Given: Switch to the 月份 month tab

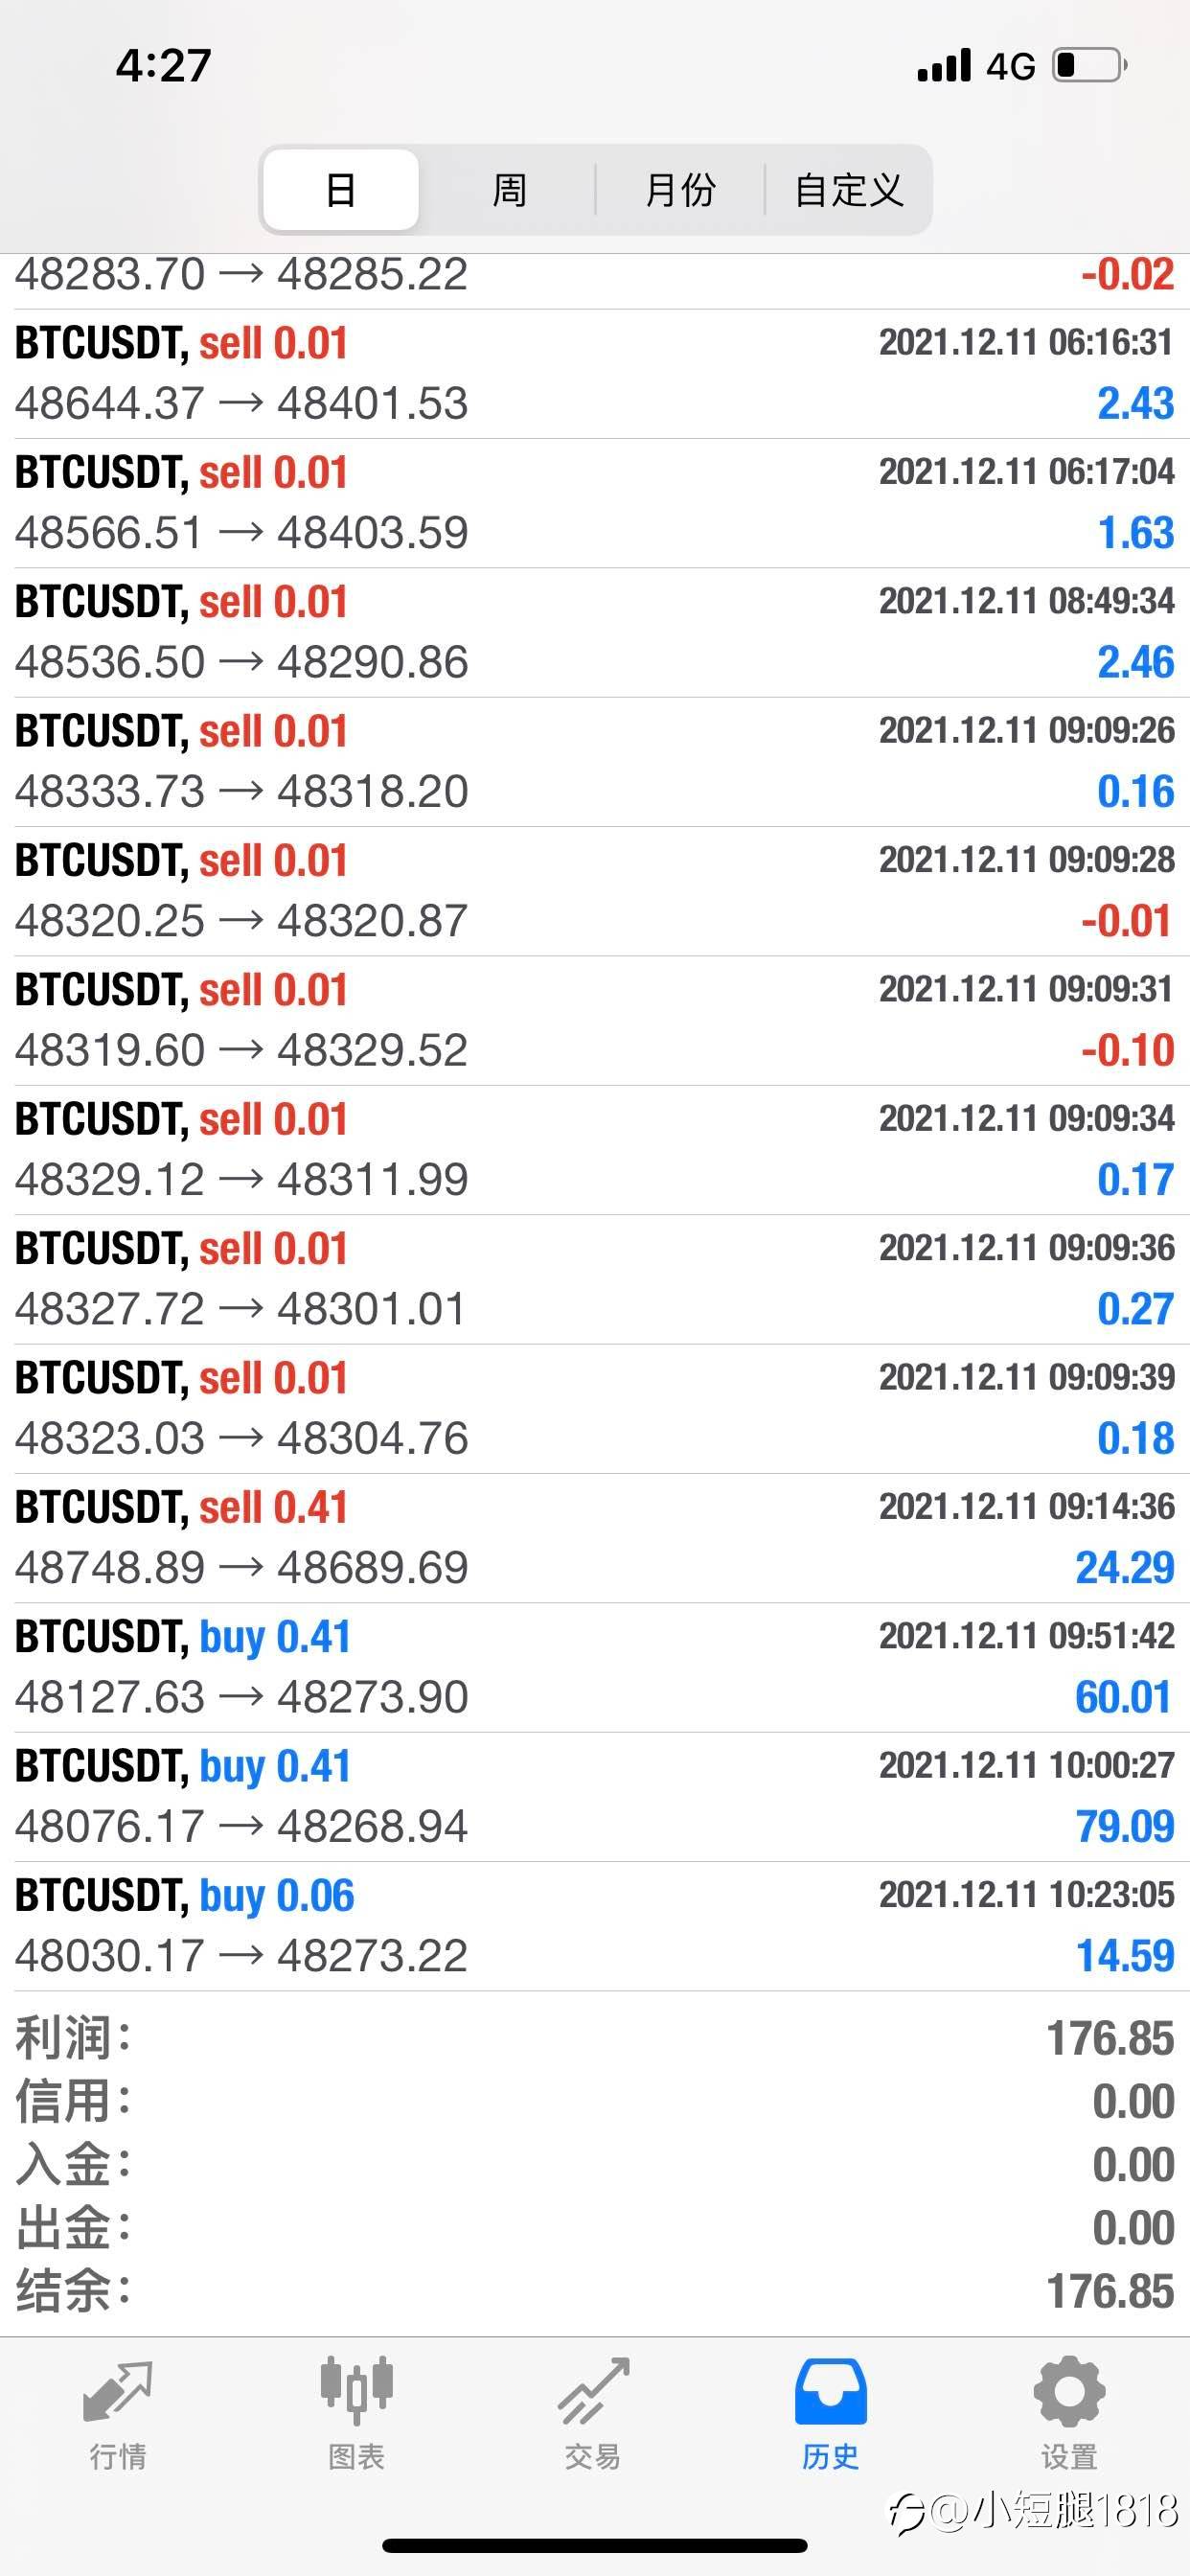Looking at the screenshot, I should point(680,190).
